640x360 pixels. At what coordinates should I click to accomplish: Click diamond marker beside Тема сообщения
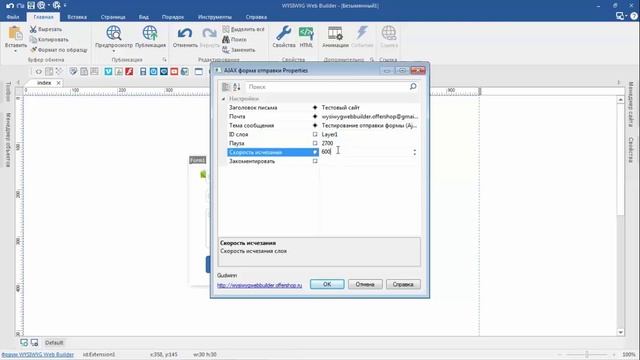coord(315,125)
